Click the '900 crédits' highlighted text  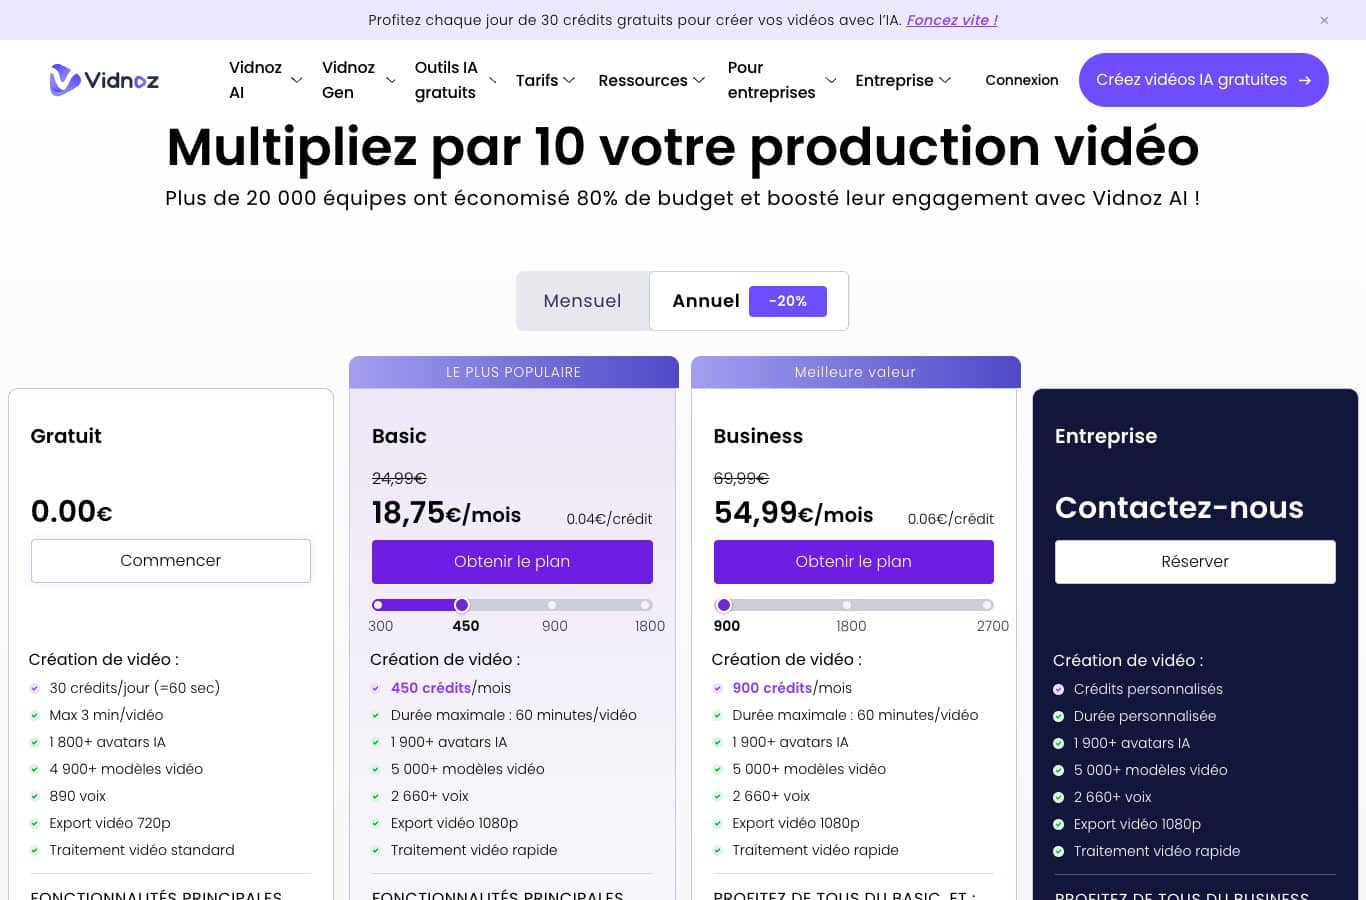pyautogui.click(x=772, y=688)
